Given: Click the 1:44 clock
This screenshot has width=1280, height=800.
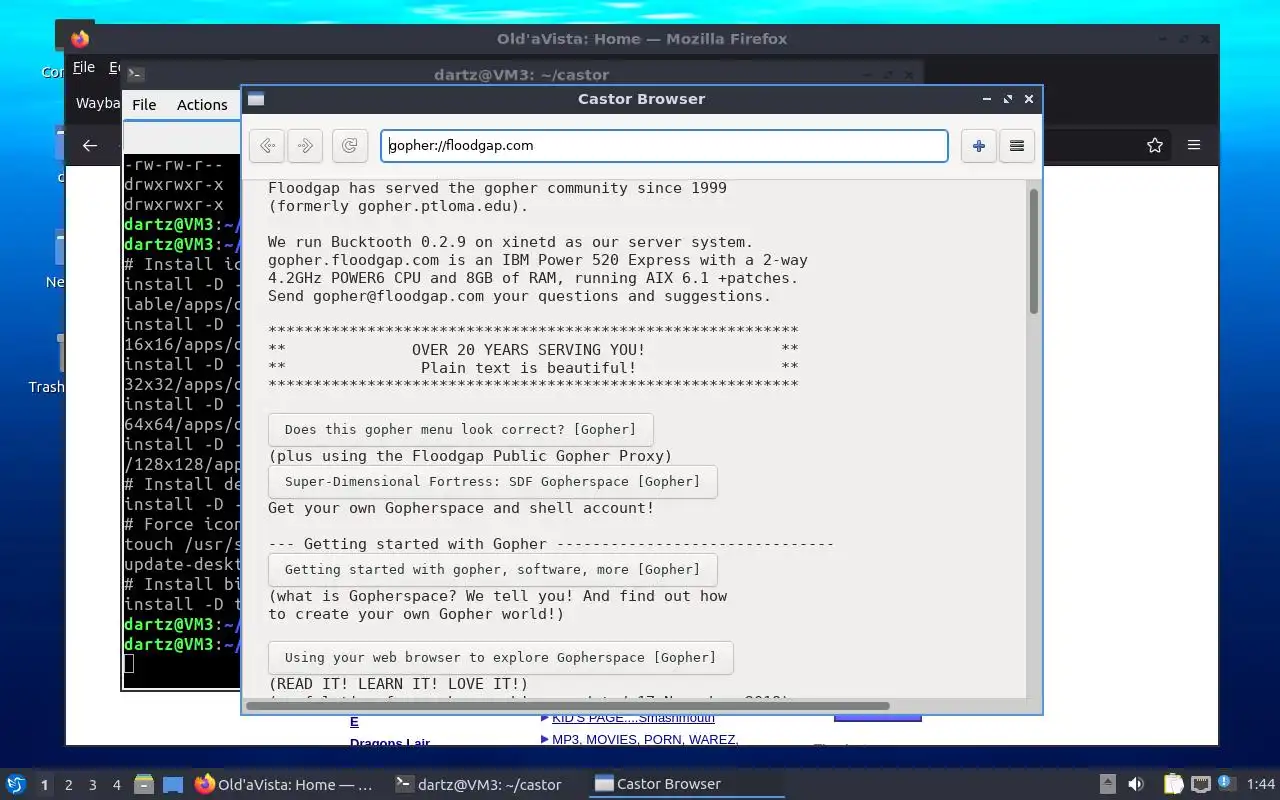Looking at the screenshot, I should pyautogui.click(x=1261, y=785).
